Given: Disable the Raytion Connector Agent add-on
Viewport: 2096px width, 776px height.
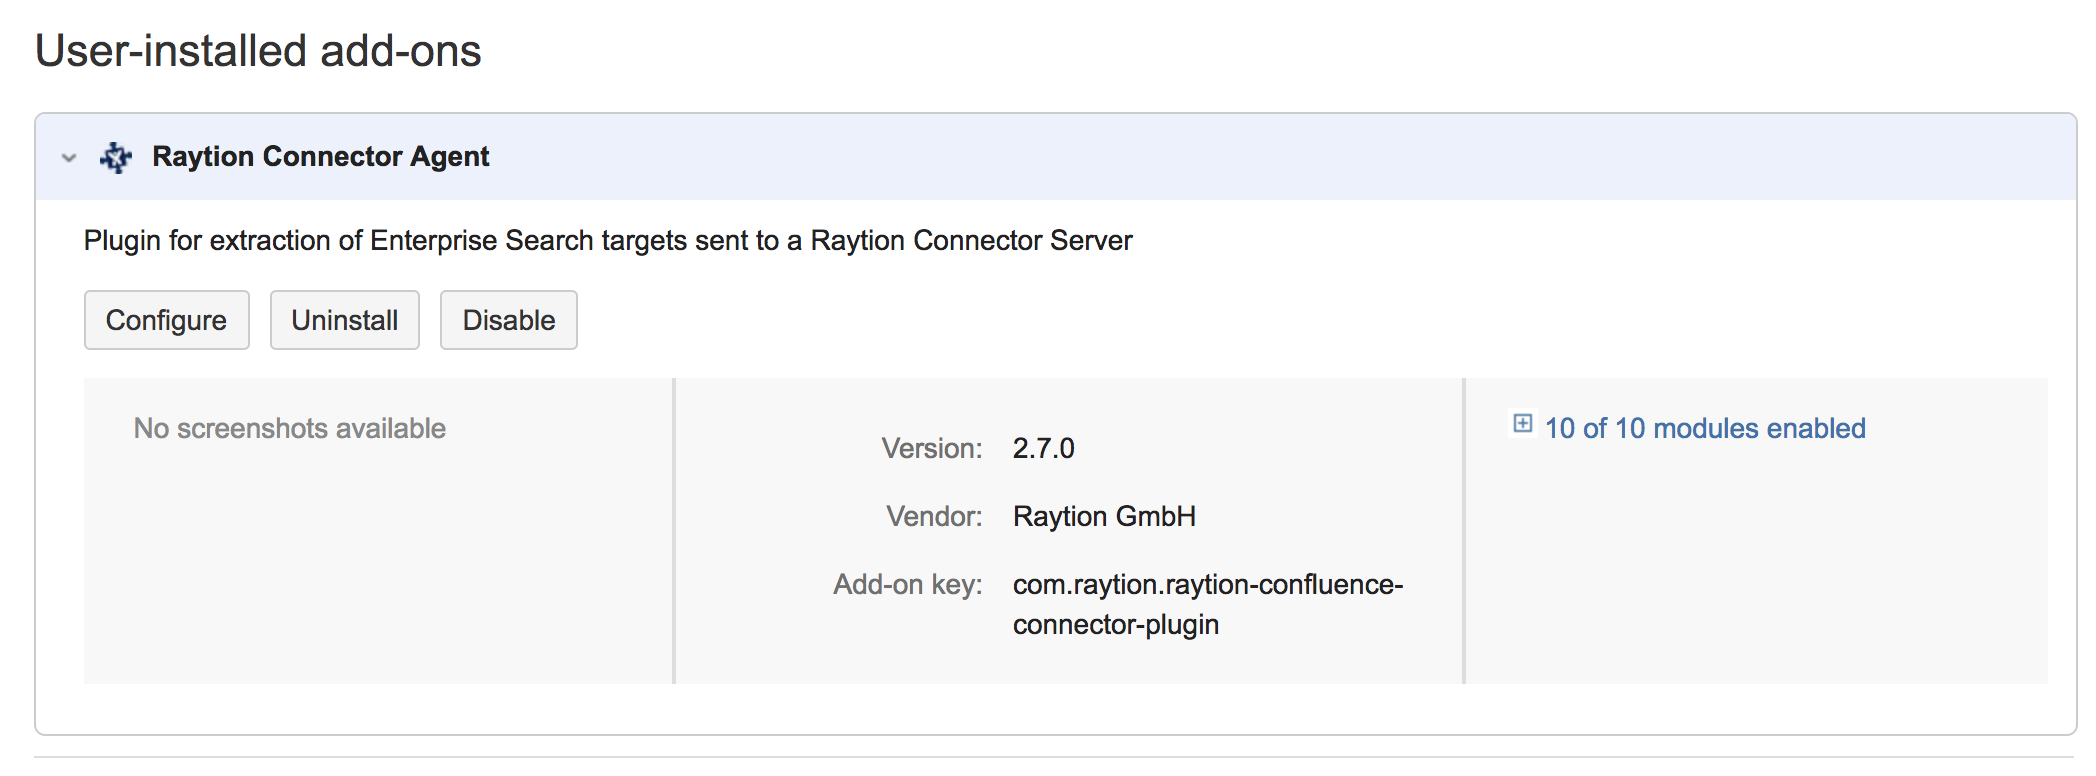Looking at the screenshot, I should tap(508, 320).
